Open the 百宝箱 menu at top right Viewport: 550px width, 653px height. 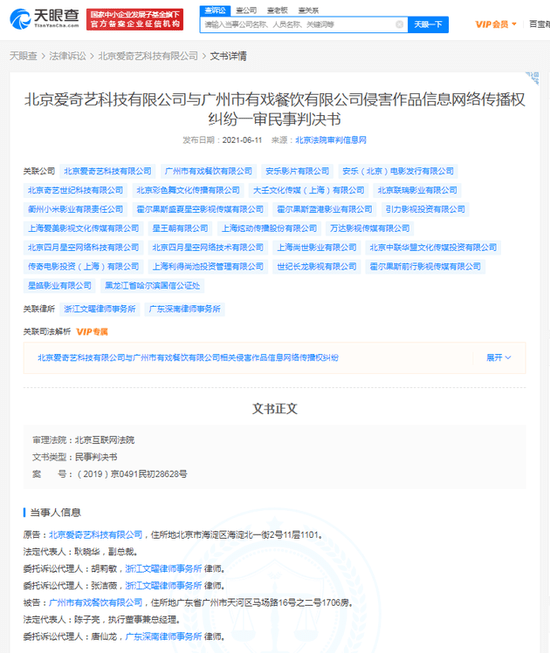(539, 24)
